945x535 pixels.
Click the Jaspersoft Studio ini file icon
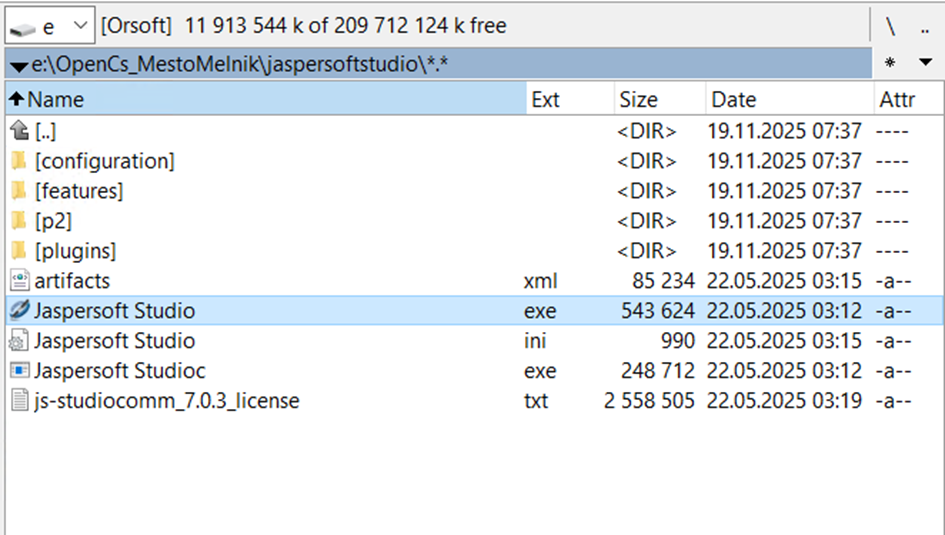point(19,341)
